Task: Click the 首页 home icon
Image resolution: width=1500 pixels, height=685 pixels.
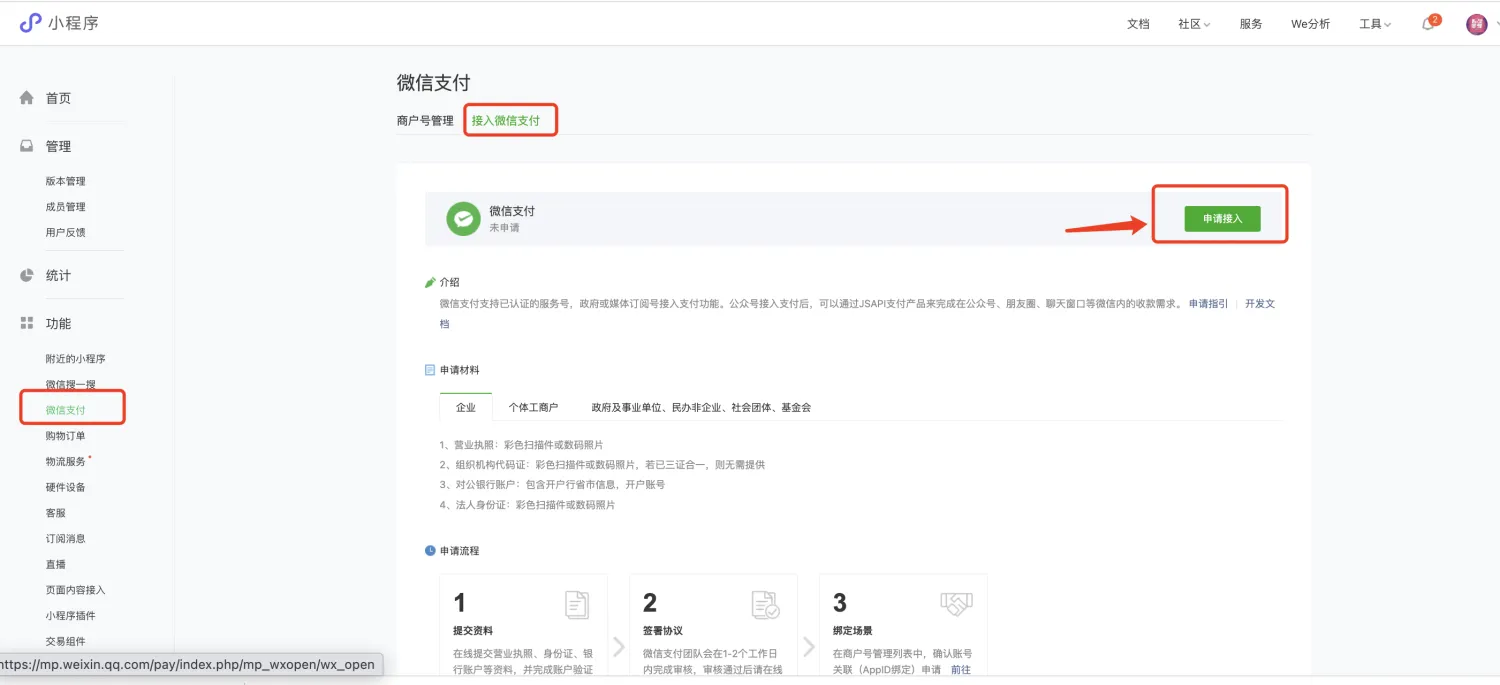Action: tap(27, 98)
